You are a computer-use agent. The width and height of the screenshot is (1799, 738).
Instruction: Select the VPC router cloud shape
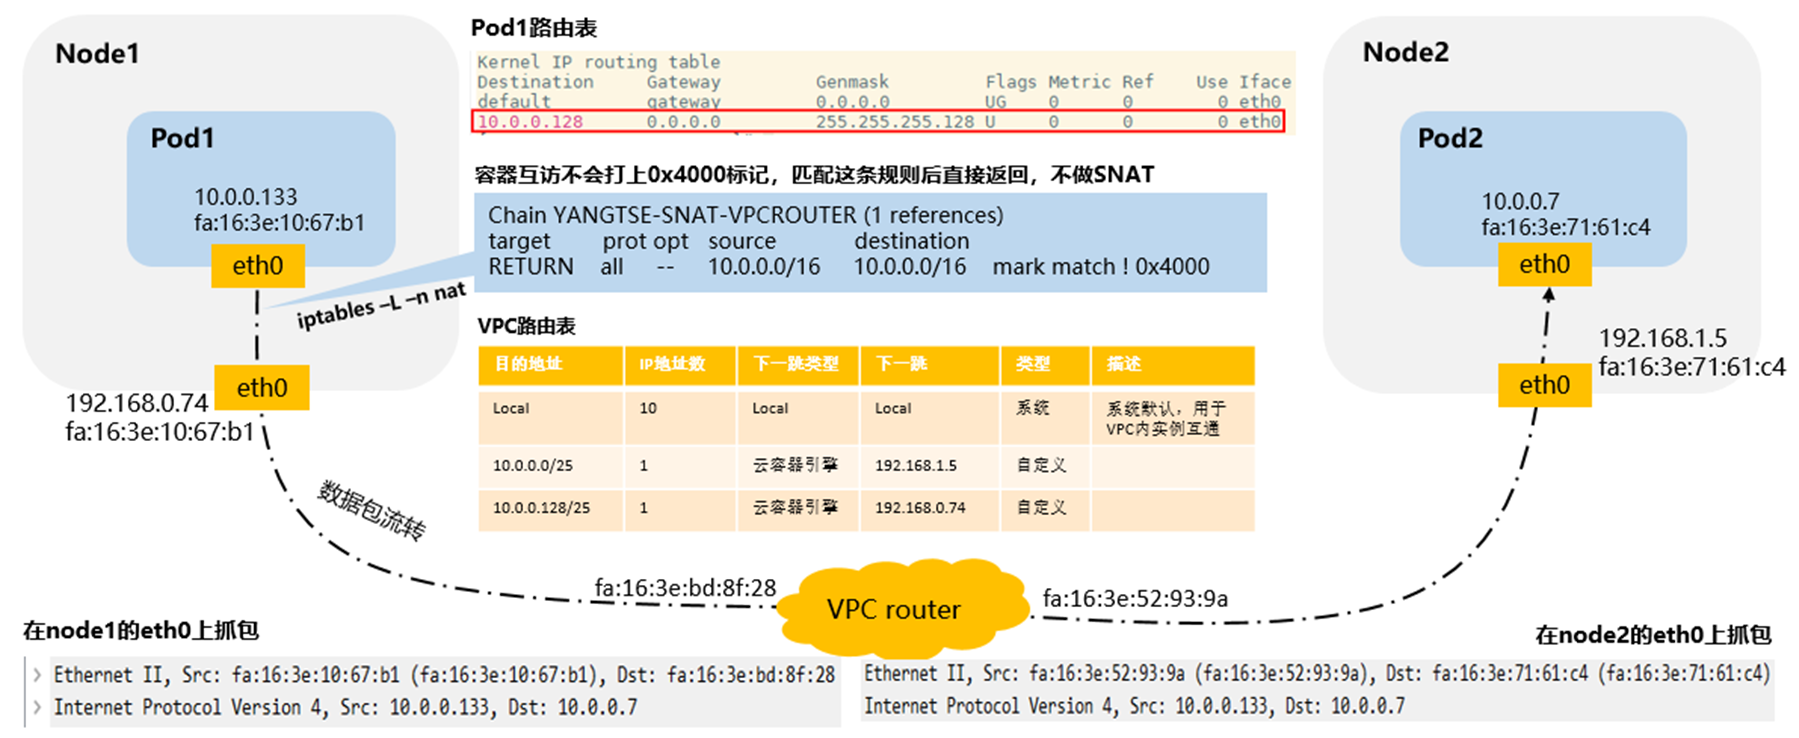tap(903, 607)
